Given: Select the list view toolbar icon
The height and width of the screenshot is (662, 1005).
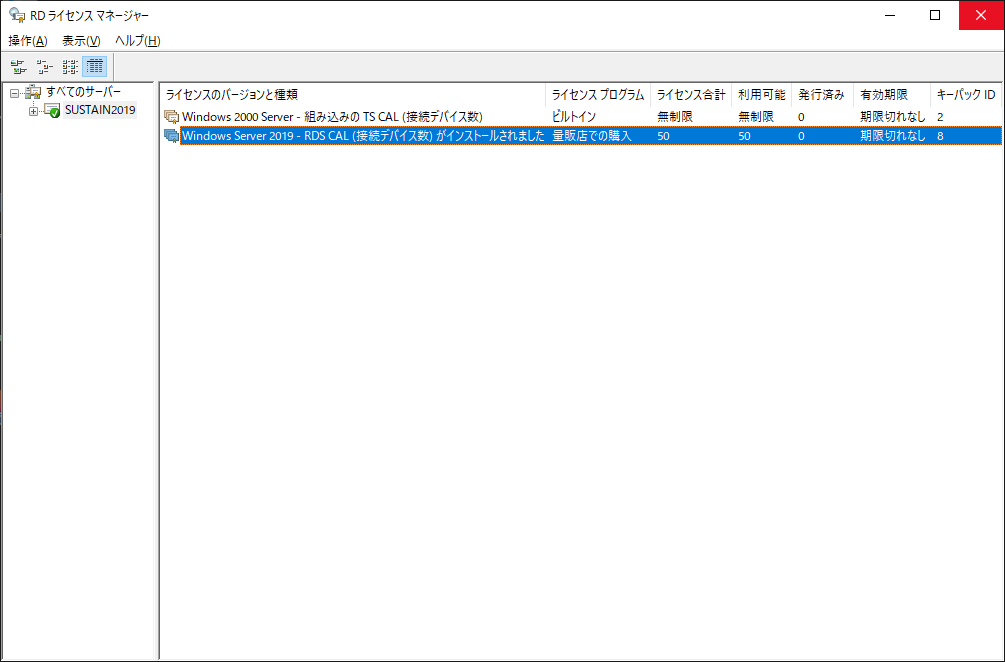Looking at the screenshot, I should click(x=70, y=66).
